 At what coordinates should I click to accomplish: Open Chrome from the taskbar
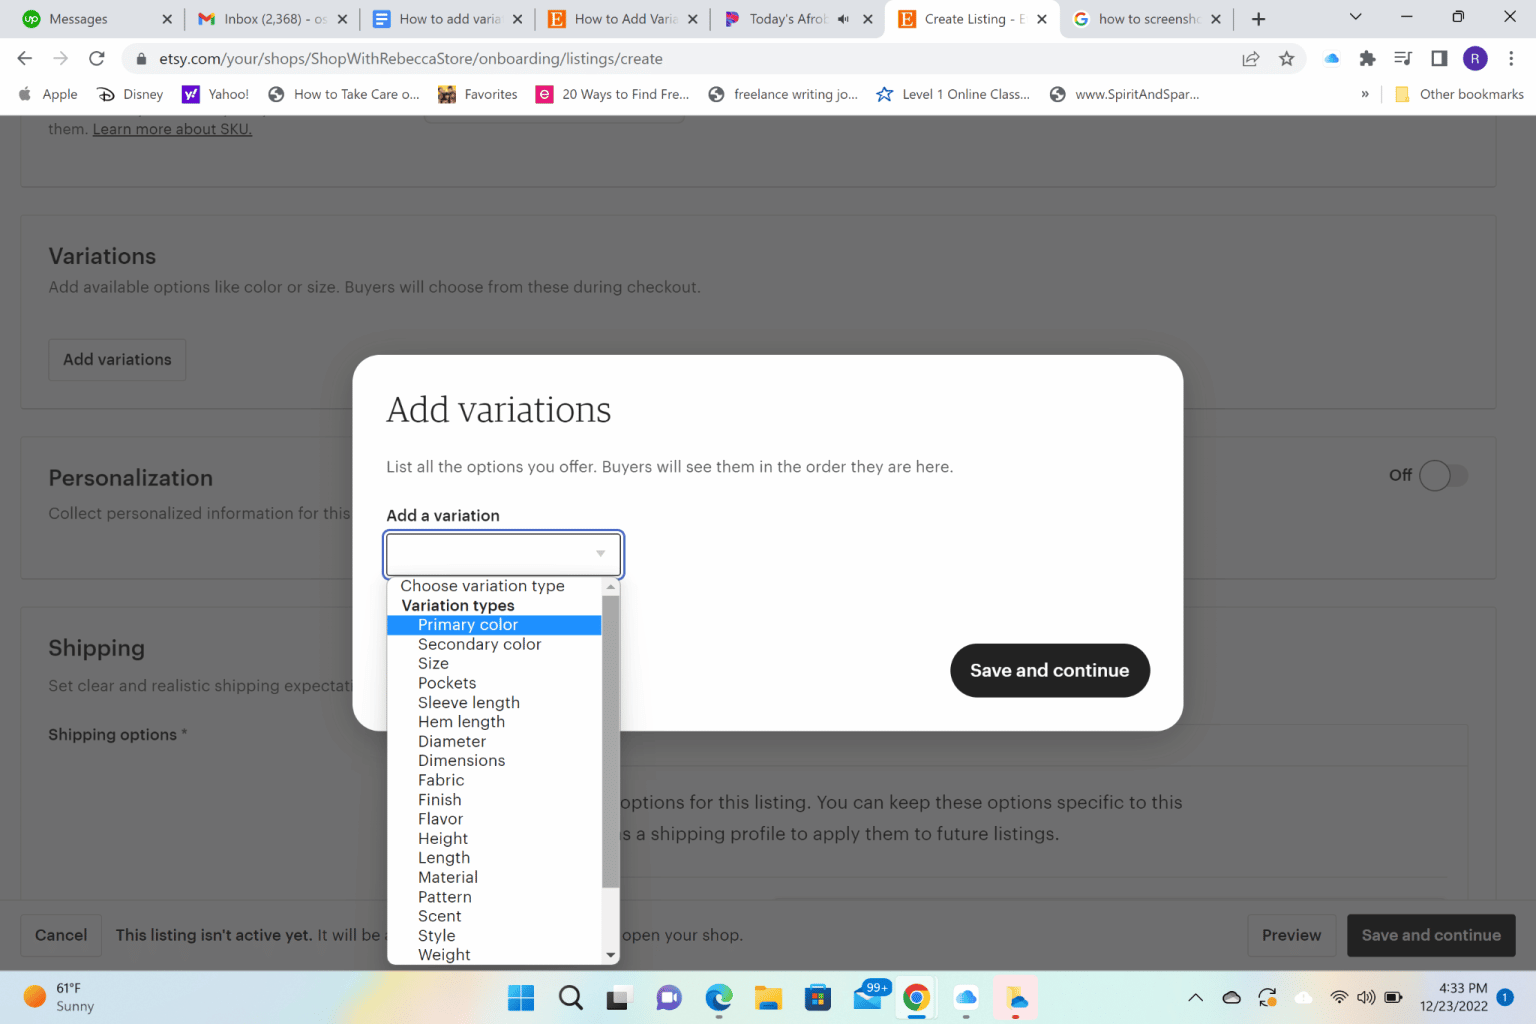916,997
